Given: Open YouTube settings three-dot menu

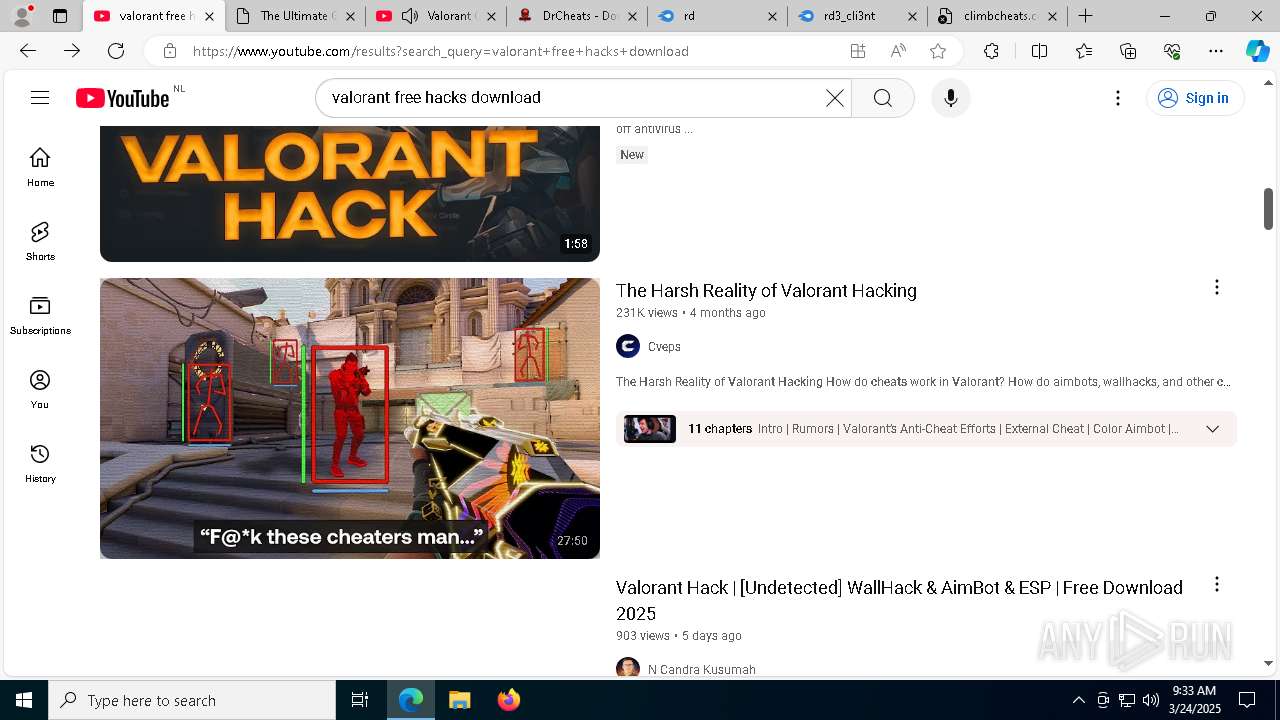Looking at the screenshot, I should point(1118,98).
